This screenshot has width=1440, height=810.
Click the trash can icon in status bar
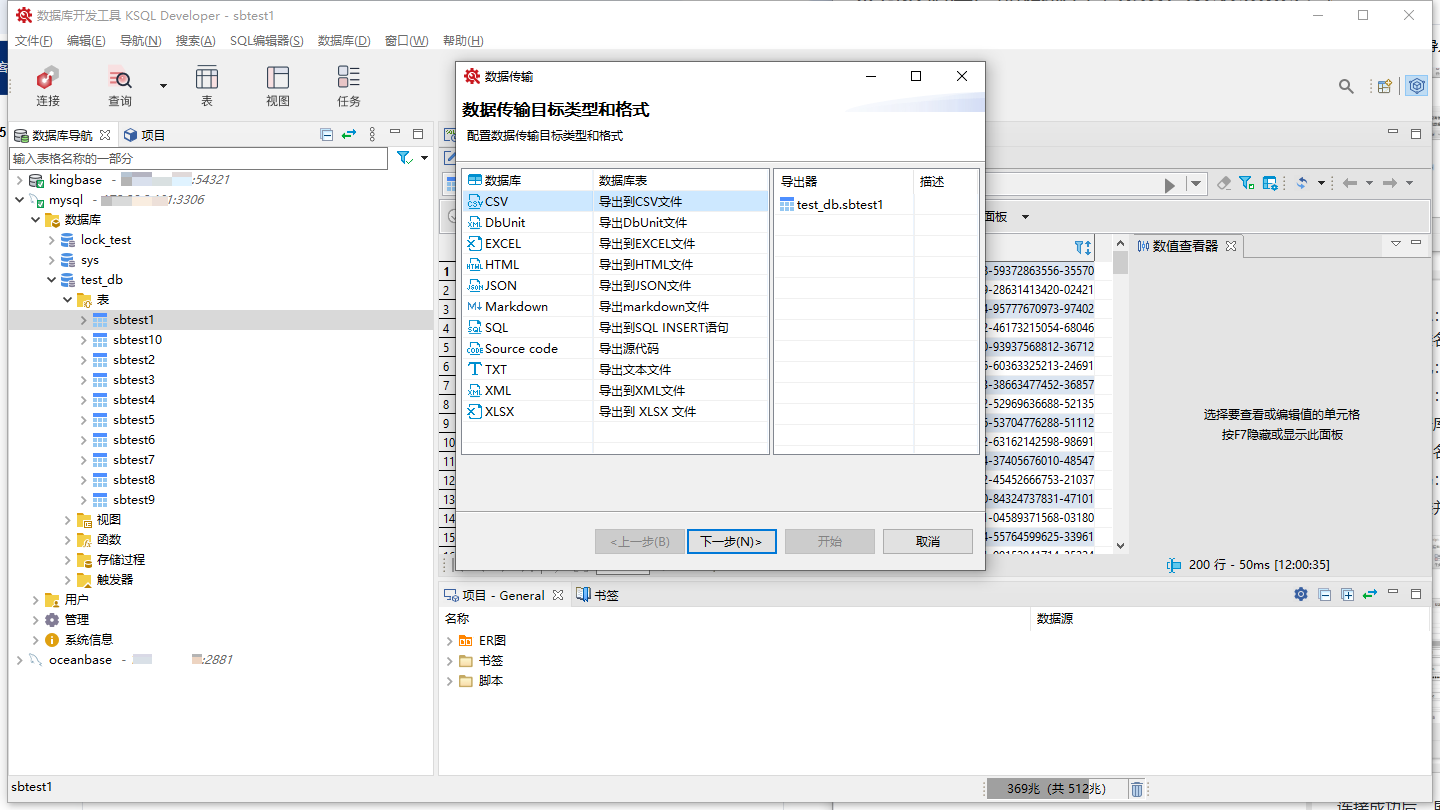tap(1137, 789)
